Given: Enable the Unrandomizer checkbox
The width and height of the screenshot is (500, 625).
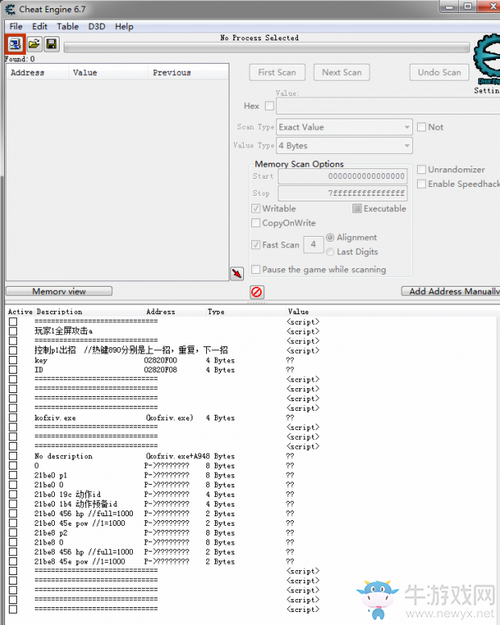Looking at the screenshot, I should pyautogui.click(x=421, y=169).
